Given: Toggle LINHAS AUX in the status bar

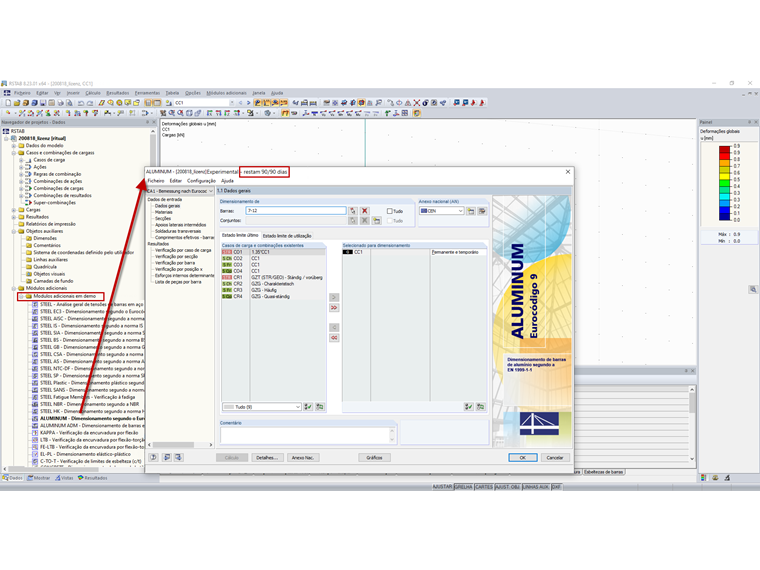Looking at the screenshot, I should click(536, 487).
